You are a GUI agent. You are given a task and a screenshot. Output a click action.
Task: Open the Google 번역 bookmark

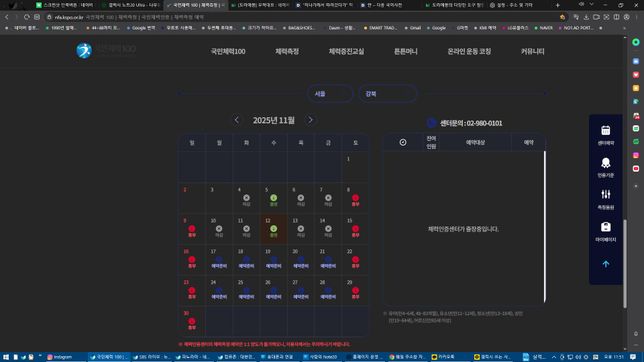(141, 28)
